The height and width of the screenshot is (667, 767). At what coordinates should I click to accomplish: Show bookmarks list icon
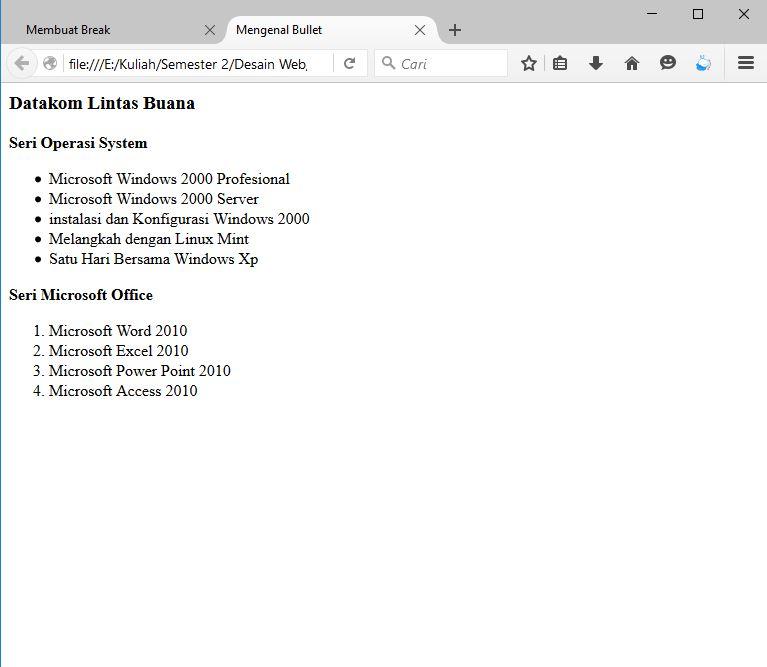[560, 64]
